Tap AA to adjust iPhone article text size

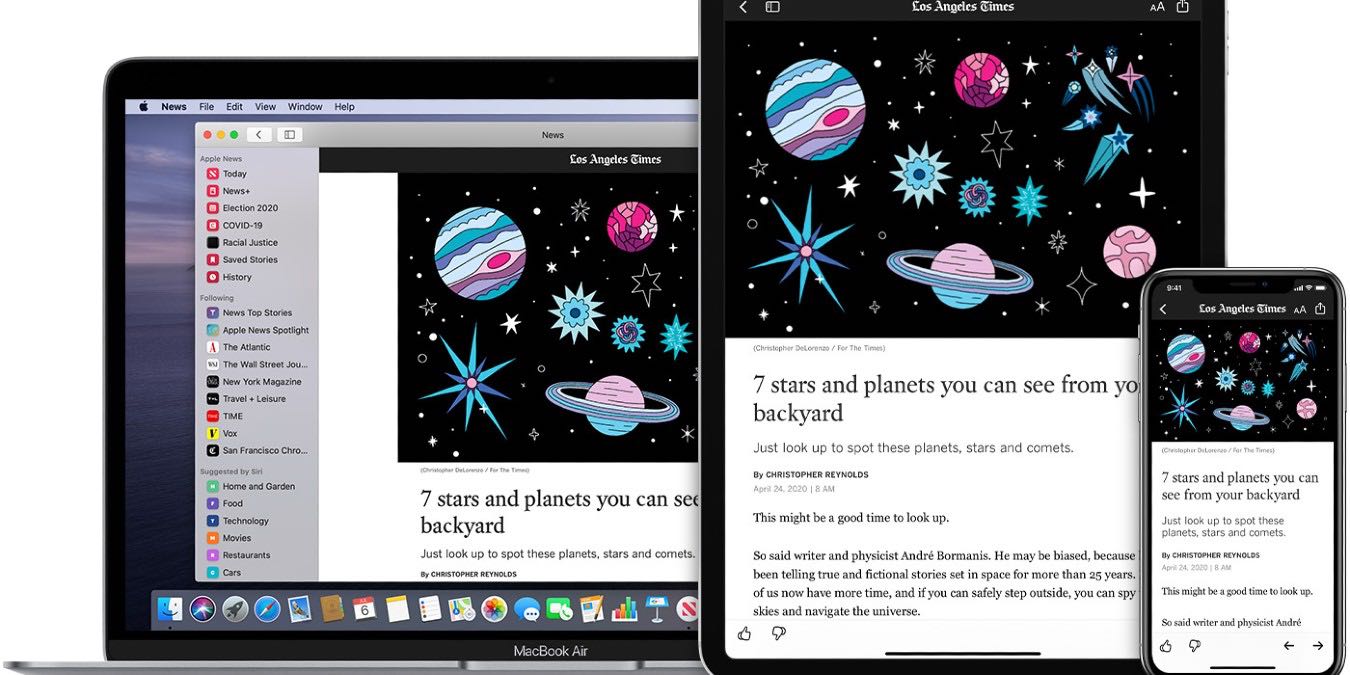[x=1300, y=309]
